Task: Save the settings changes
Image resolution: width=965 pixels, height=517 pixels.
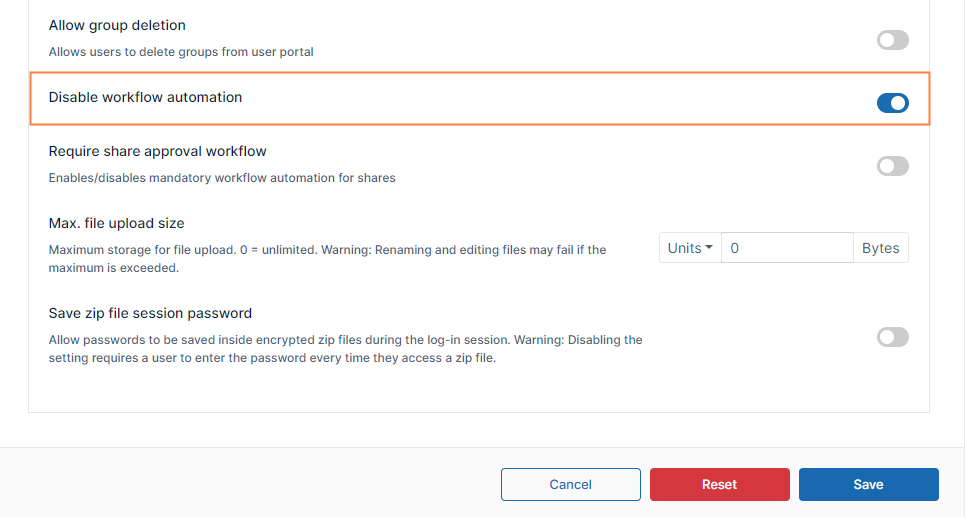Action: coord(868,484)
